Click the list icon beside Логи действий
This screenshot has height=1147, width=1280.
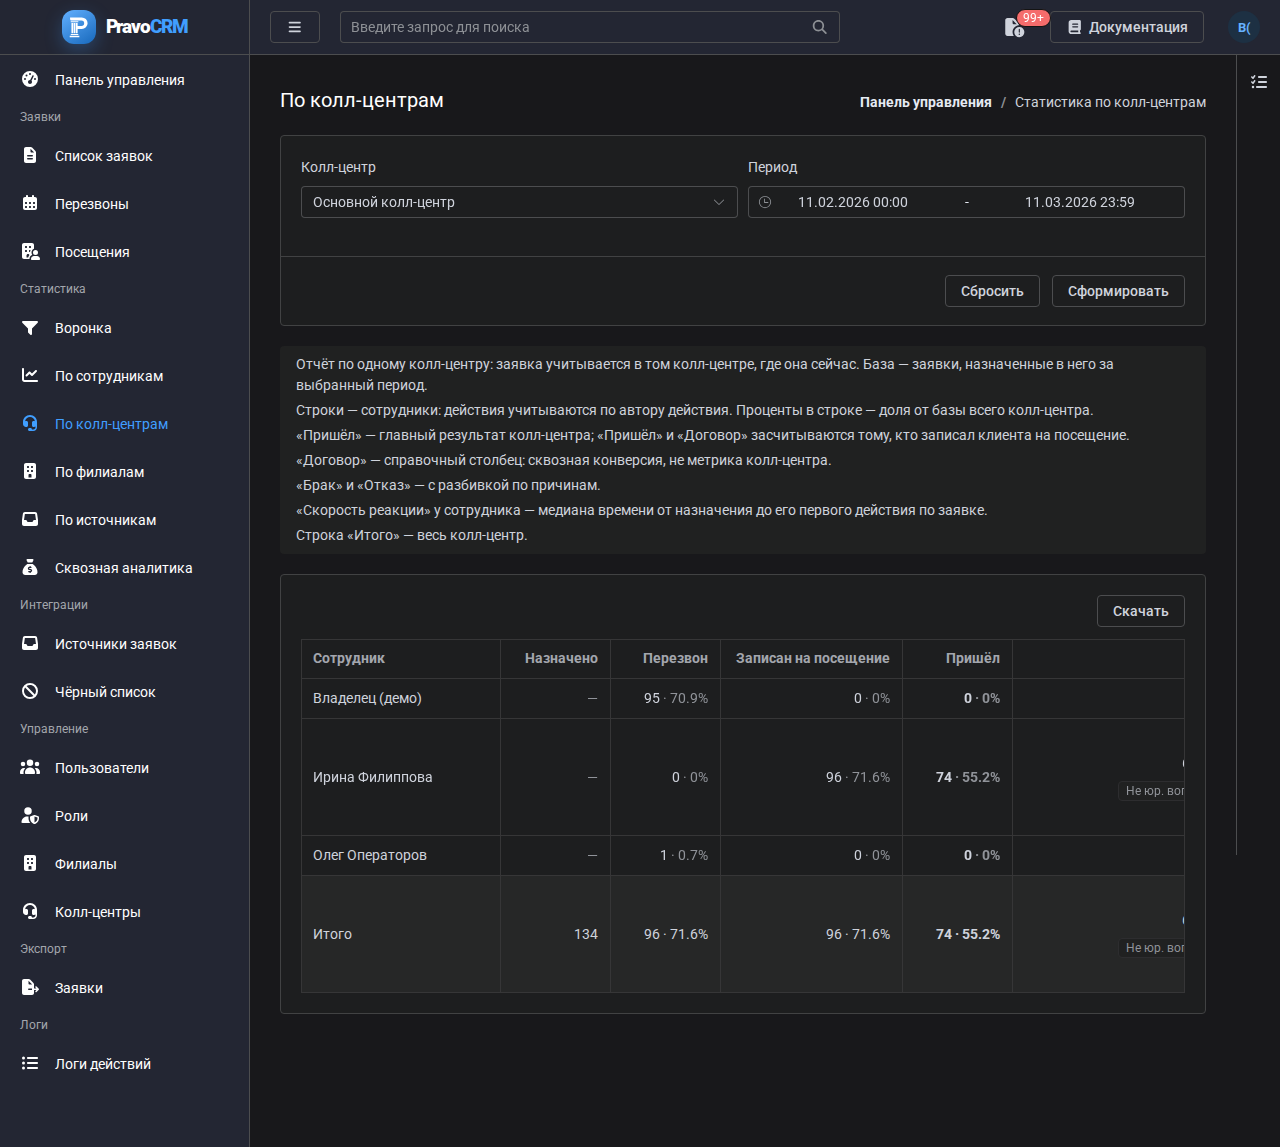pyautogui.click(x=30, y=1064)
